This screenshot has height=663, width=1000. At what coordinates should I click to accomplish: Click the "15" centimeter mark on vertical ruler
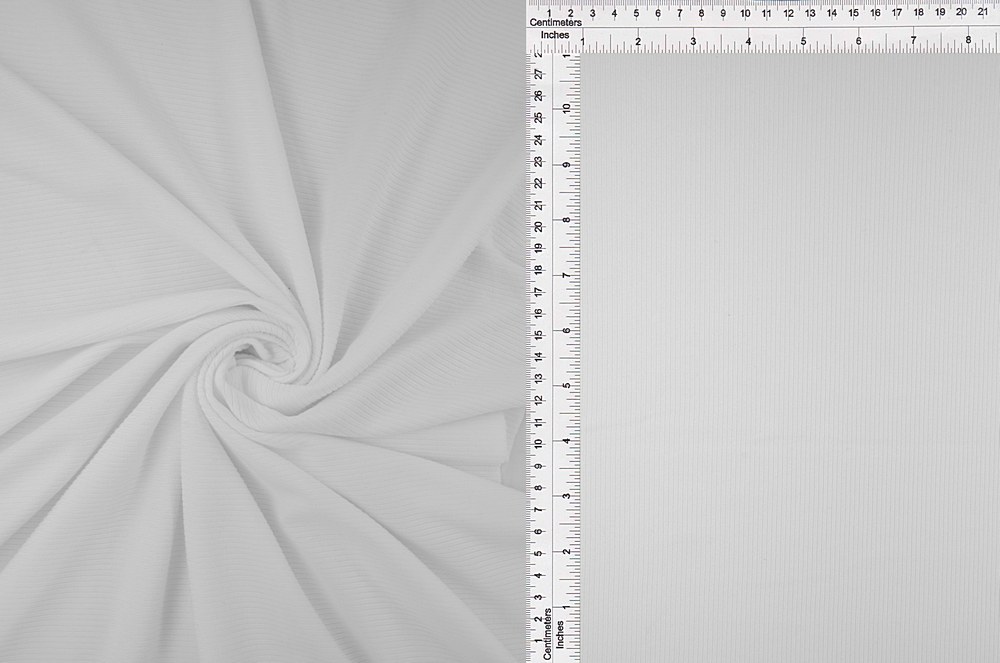pos(539,335)
